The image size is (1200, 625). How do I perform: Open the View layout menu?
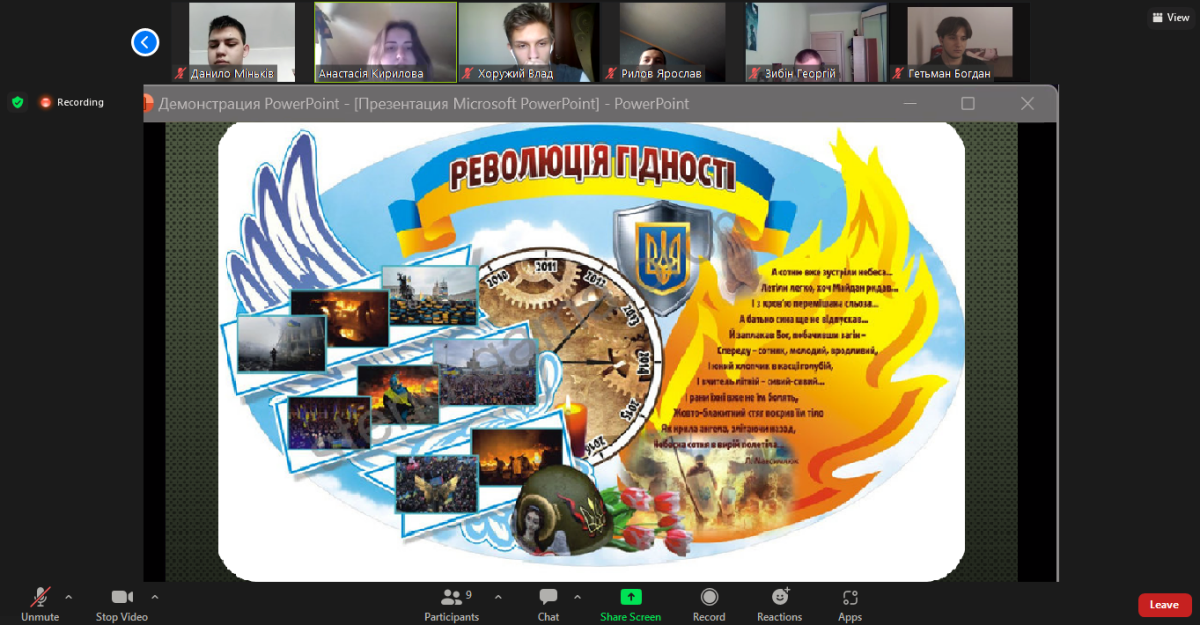click(x=1169, y=17)
